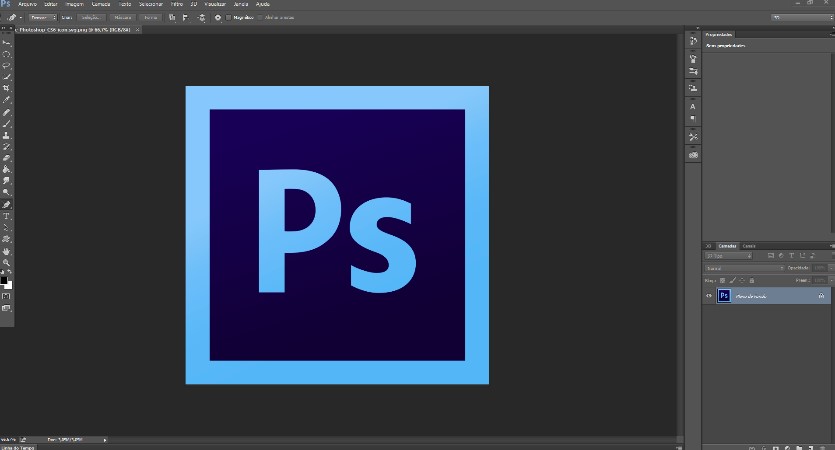Create a new group folder in Layers panel

[x=799, y=448]
